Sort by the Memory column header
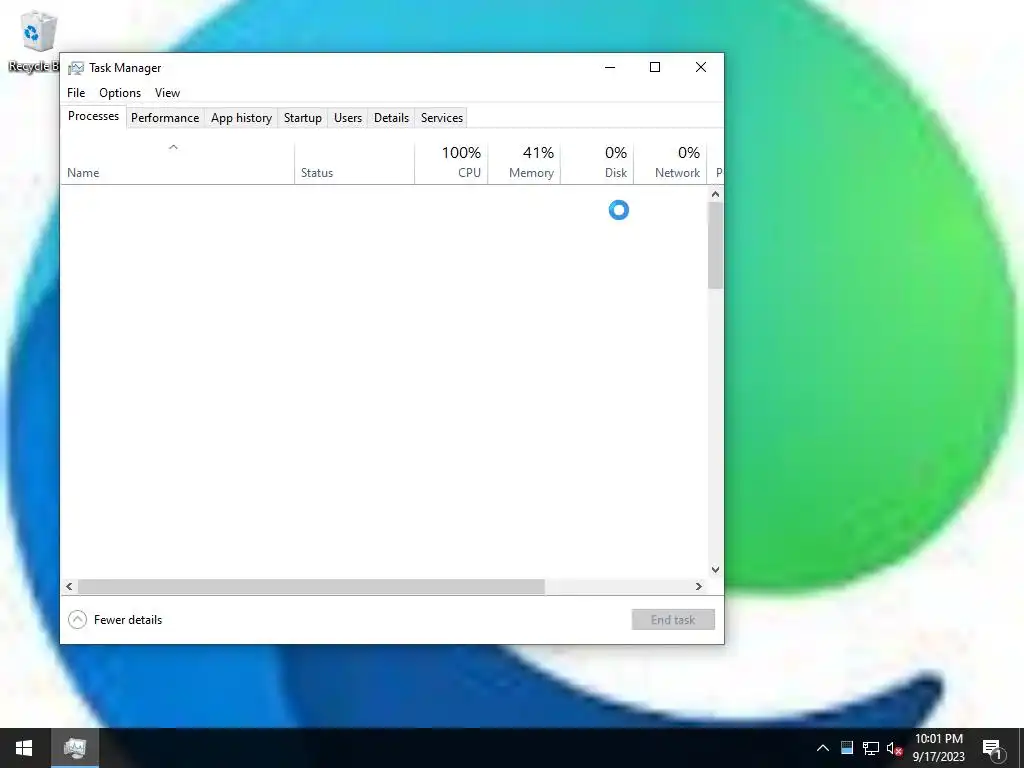1024x768 pixels. pyautogui.click(x=524, y=163)
